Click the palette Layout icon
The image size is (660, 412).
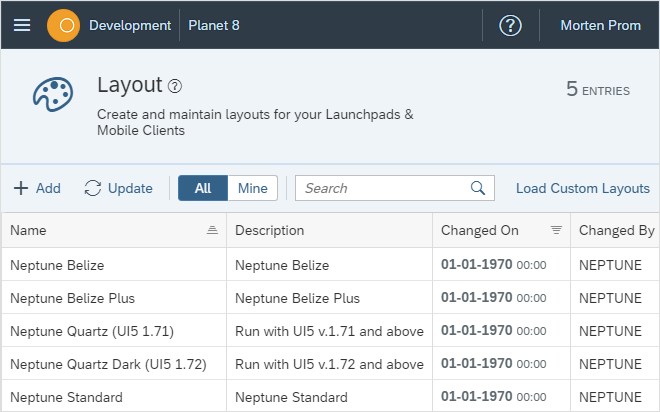[53, 94]
